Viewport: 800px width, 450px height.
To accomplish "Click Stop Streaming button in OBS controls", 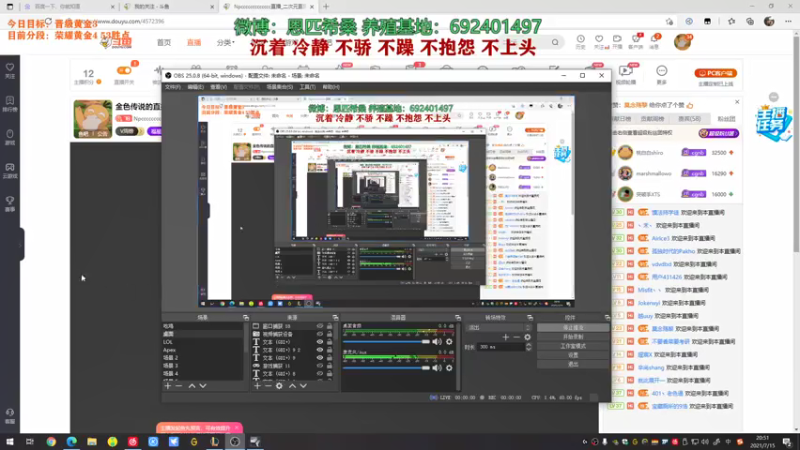I will coord(573,328).
